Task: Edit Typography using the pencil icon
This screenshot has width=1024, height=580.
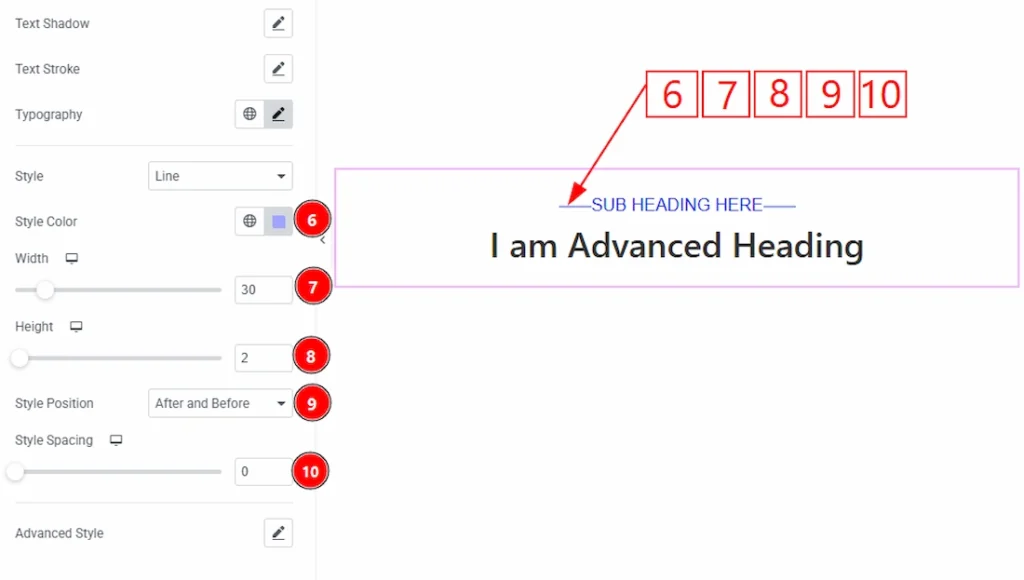Action: click(278, 115)
